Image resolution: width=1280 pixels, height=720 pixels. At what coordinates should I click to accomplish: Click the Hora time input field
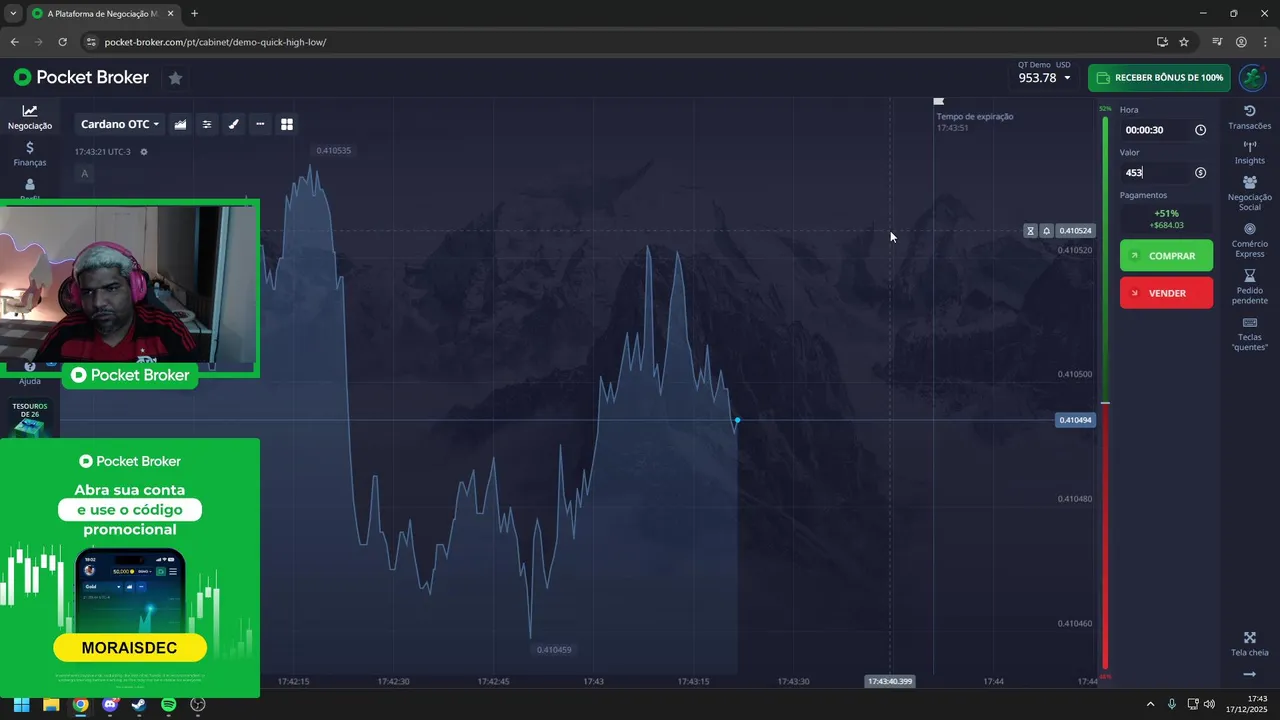pyautogui.click(x=1166, y=130)
